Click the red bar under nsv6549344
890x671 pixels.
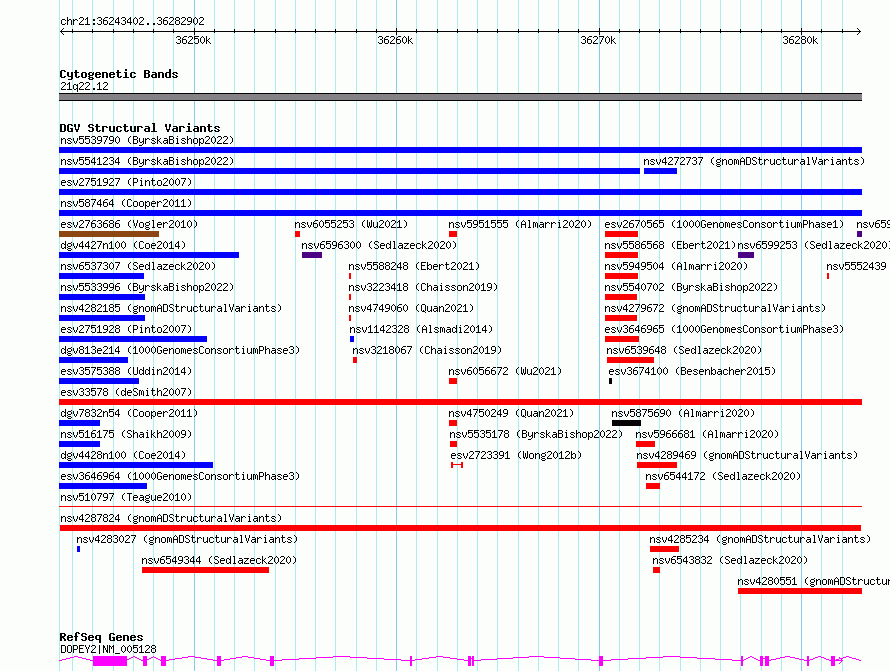[205, 570]
